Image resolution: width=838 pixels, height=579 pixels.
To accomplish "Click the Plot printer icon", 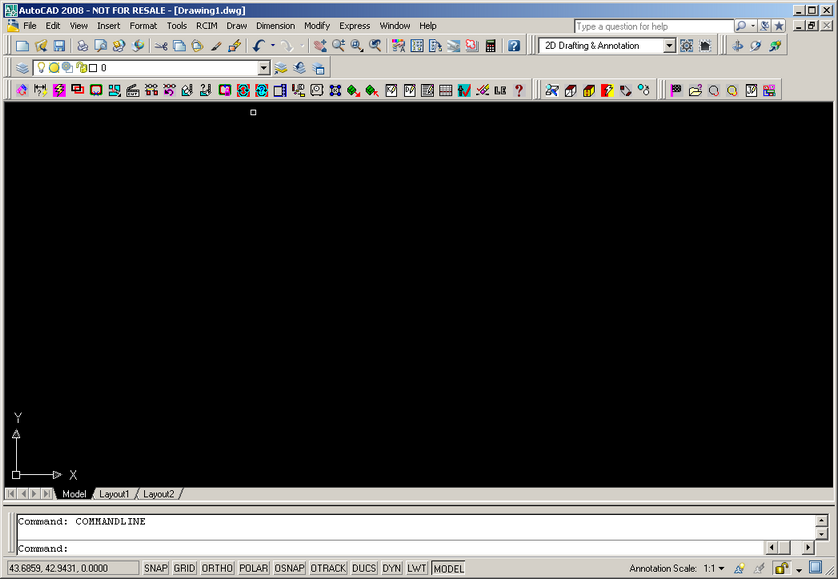I will pos(83,46).
